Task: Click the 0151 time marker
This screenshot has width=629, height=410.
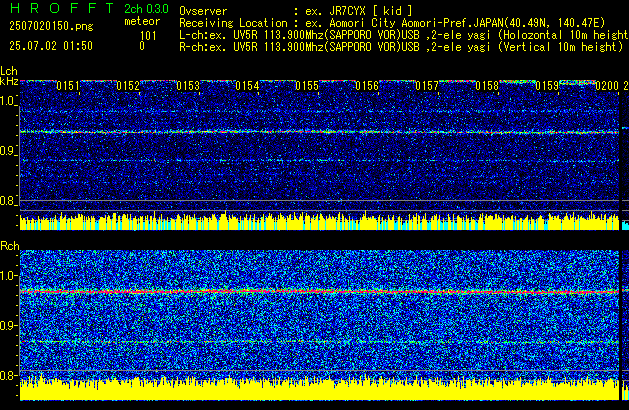Action: tap(68, 86)
